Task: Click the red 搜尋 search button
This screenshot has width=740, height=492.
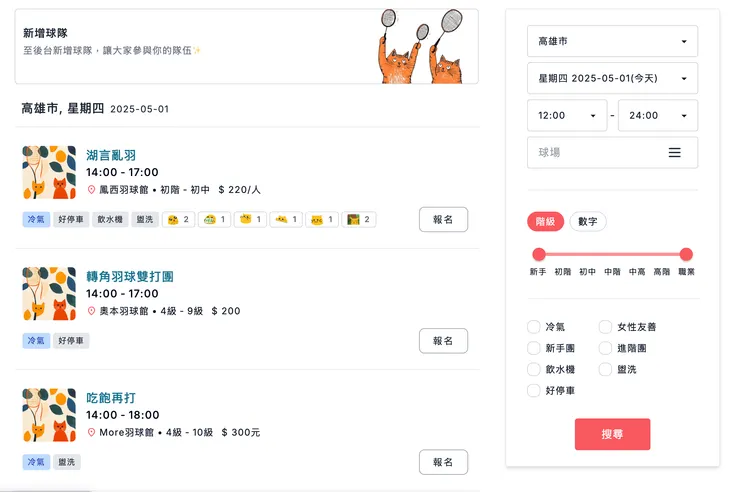Action: (612, 434)
